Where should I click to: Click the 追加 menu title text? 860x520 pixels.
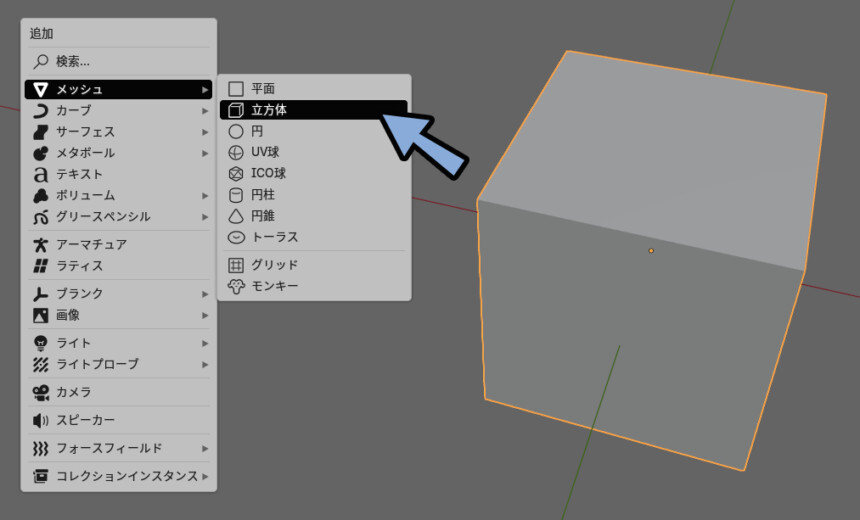pos(41,33)
